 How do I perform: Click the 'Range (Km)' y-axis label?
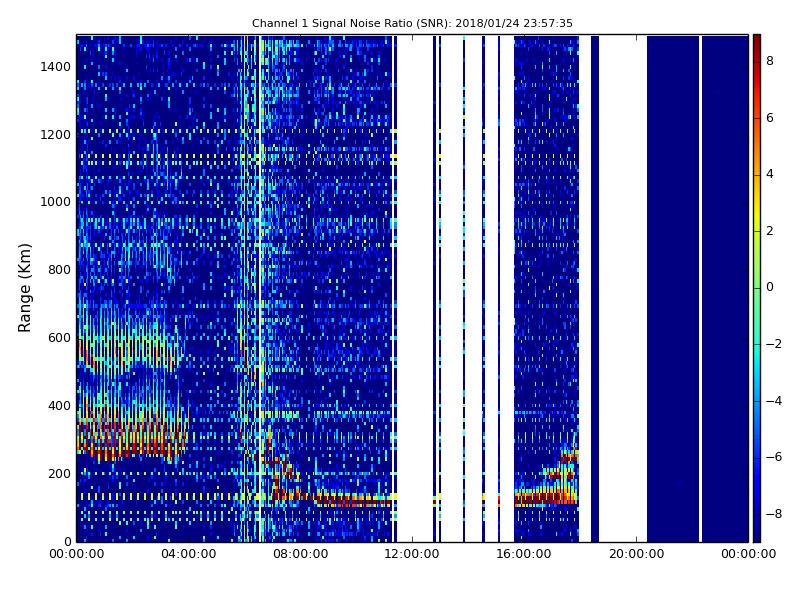click(24, 288)
